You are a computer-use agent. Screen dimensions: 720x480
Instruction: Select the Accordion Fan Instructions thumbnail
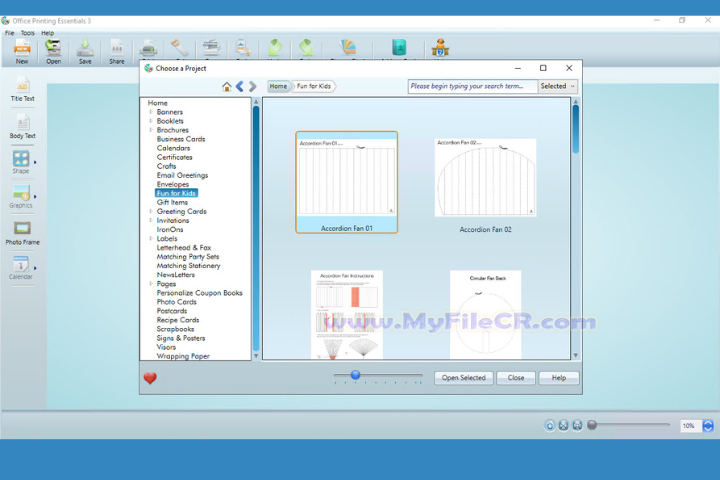[347, 315]
